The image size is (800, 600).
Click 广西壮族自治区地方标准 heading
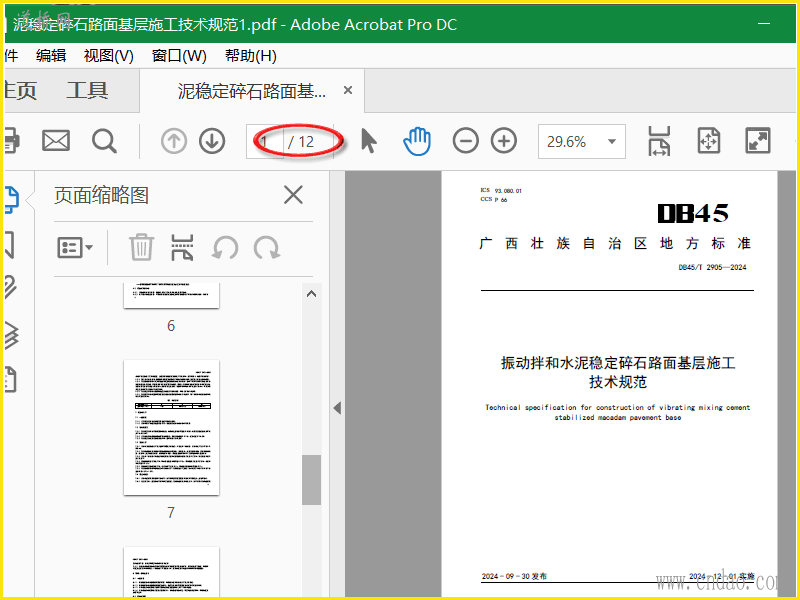[615, 243]
